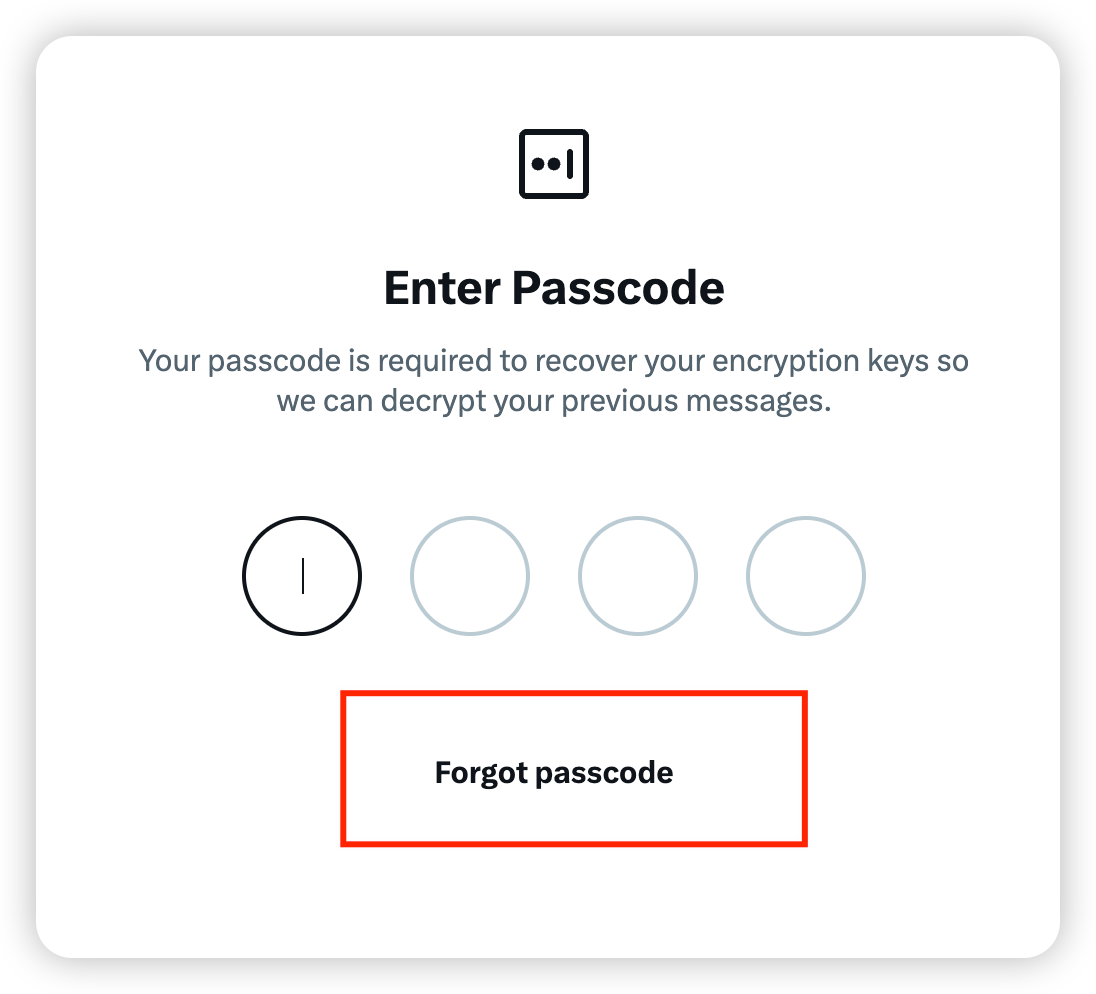The image size is (1096, 994).
Task: Activate the fourth passcode digit circle
Action: (806, 576)
